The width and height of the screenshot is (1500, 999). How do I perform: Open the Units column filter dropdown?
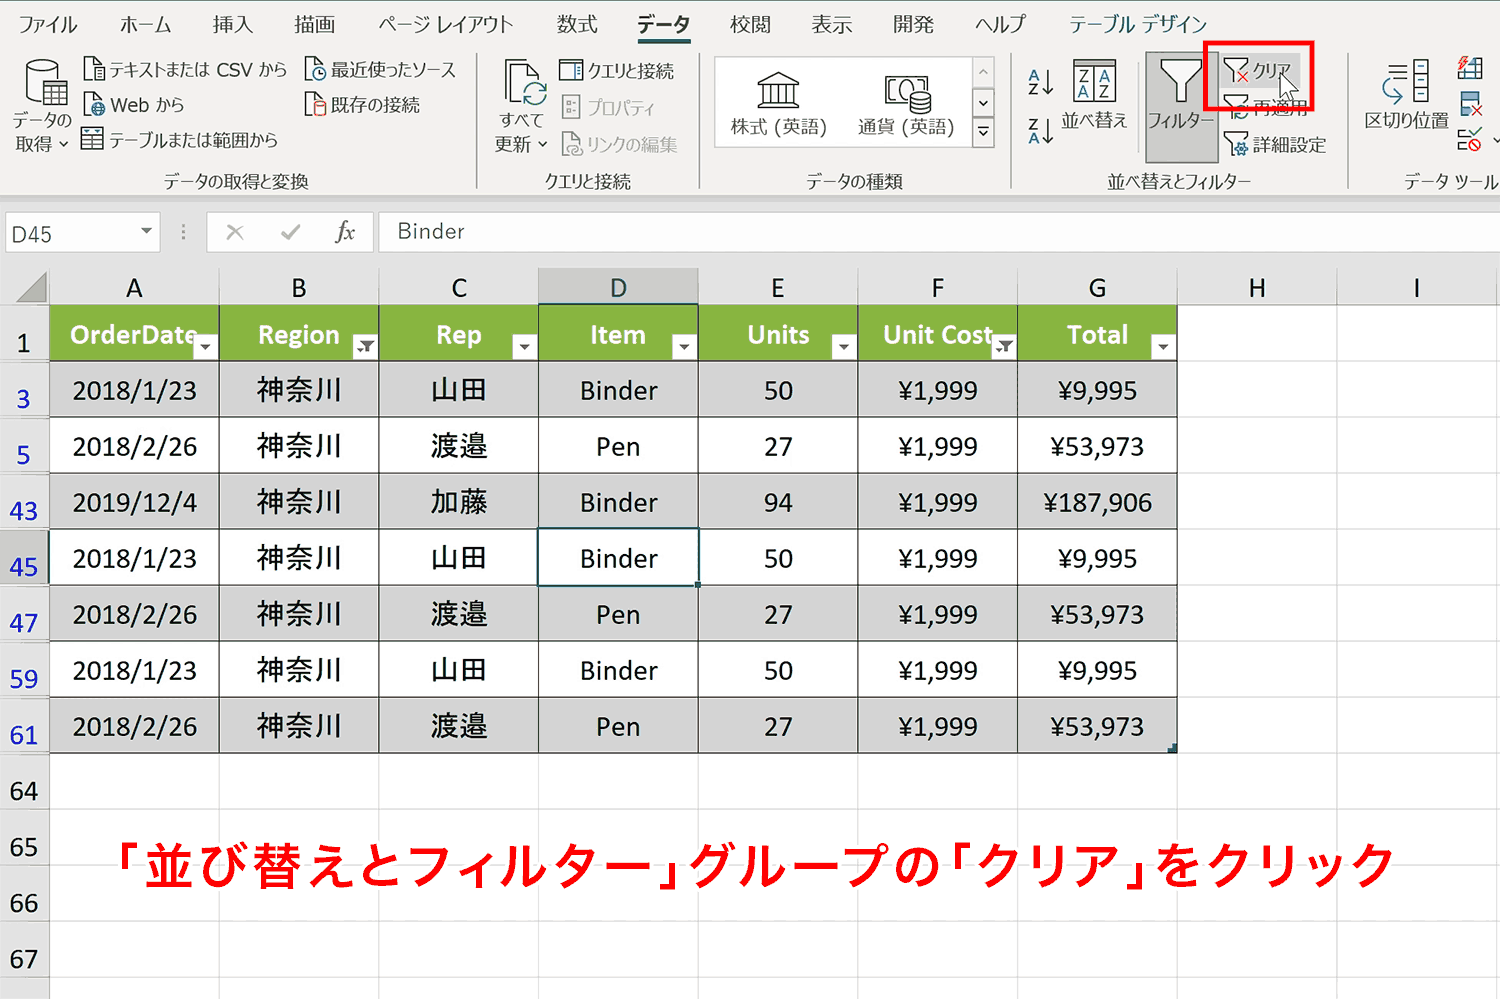pos(844,346)
